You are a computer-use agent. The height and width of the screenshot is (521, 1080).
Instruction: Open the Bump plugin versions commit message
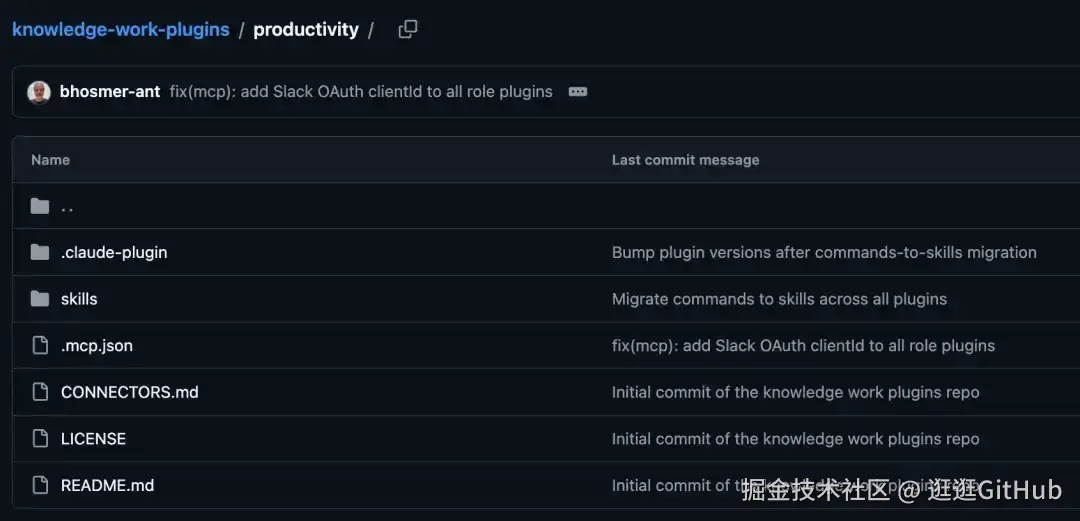click(x=824, y=252)
